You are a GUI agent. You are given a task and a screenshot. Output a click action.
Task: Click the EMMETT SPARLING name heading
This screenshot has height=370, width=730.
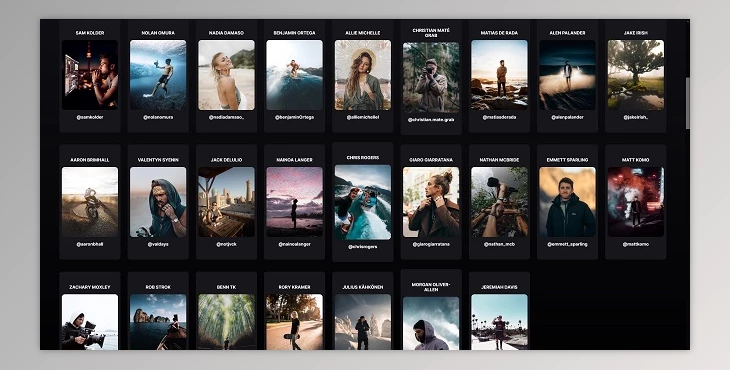568,160
